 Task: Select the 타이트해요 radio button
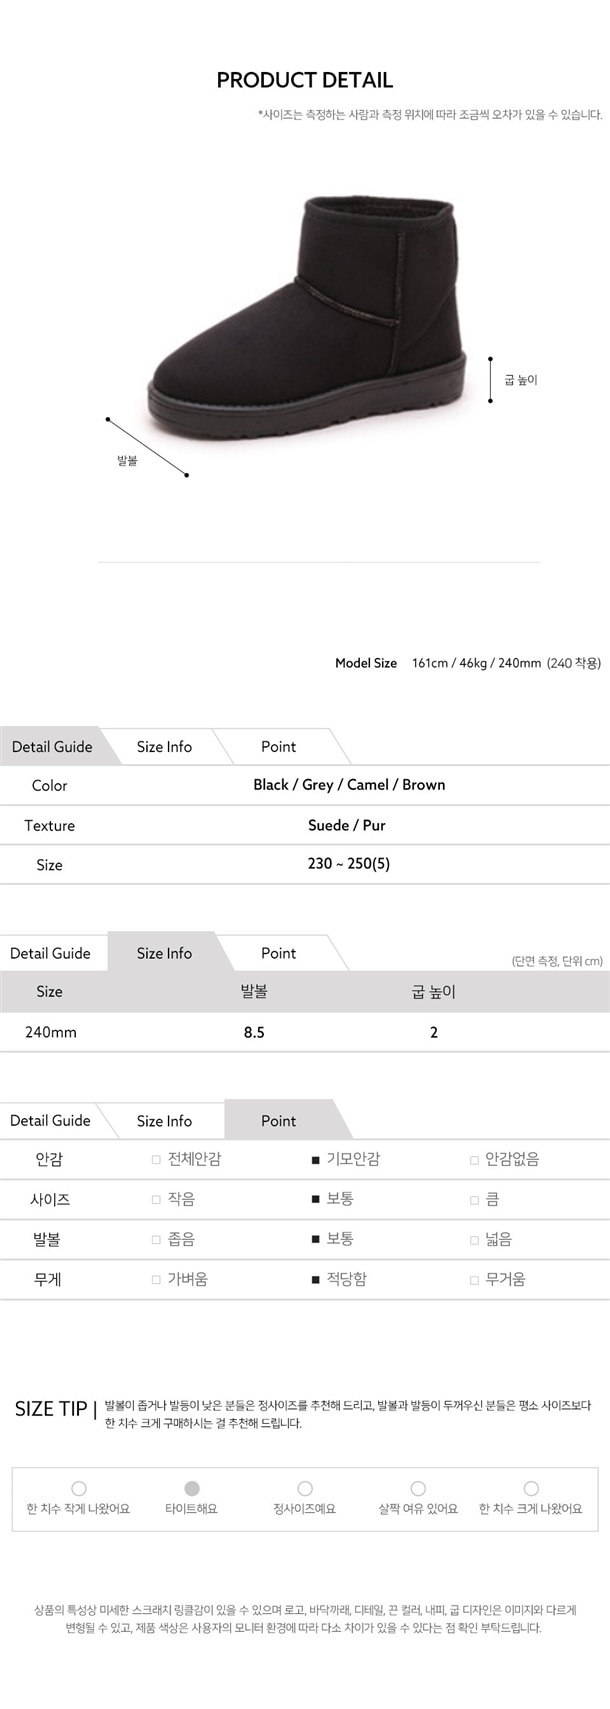tap(192, 1489)
